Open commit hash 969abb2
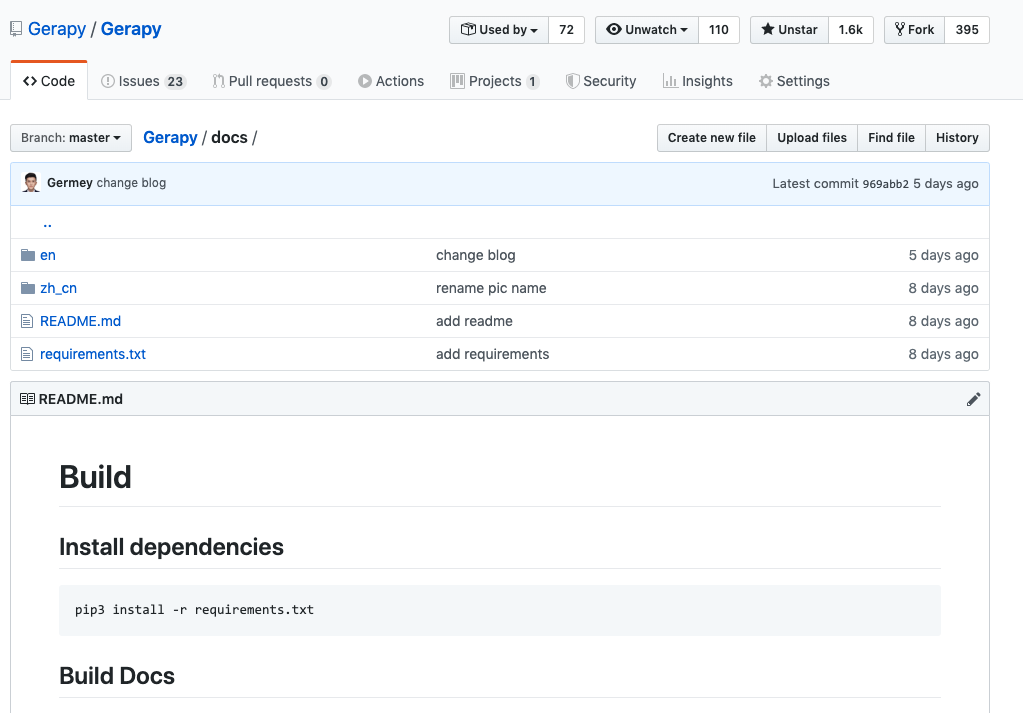This screenshot has height=713, width=1023. point(885,184)
